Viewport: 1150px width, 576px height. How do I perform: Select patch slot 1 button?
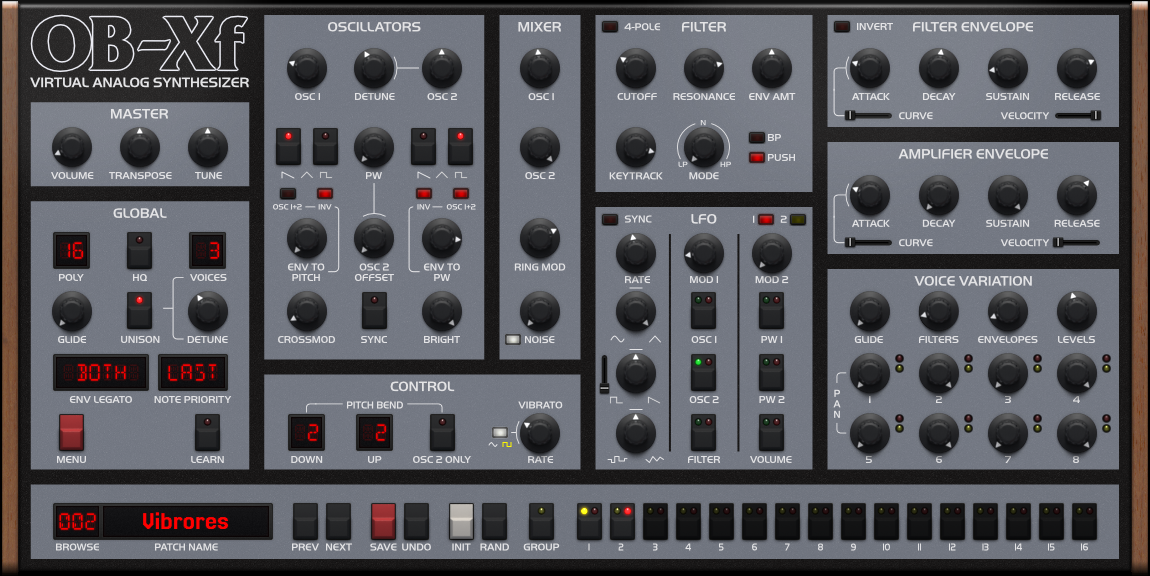coord(589,522)
